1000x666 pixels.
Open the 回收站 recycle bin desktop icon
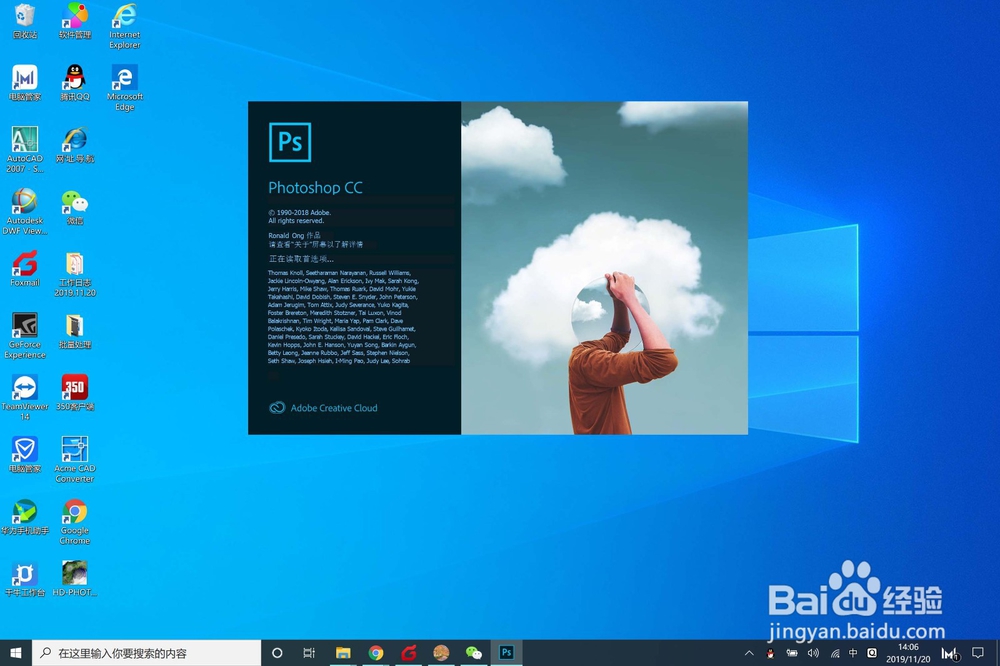[x=25, y=21]
